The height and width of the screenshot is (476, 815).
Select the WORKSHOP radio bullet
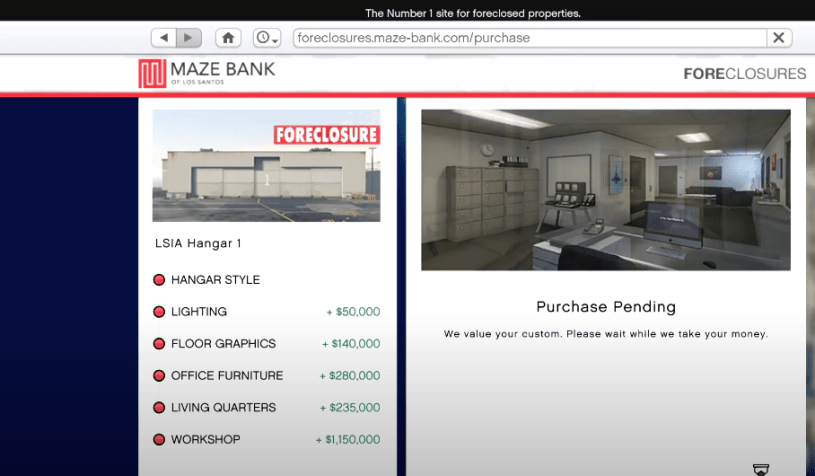(159, 440)
